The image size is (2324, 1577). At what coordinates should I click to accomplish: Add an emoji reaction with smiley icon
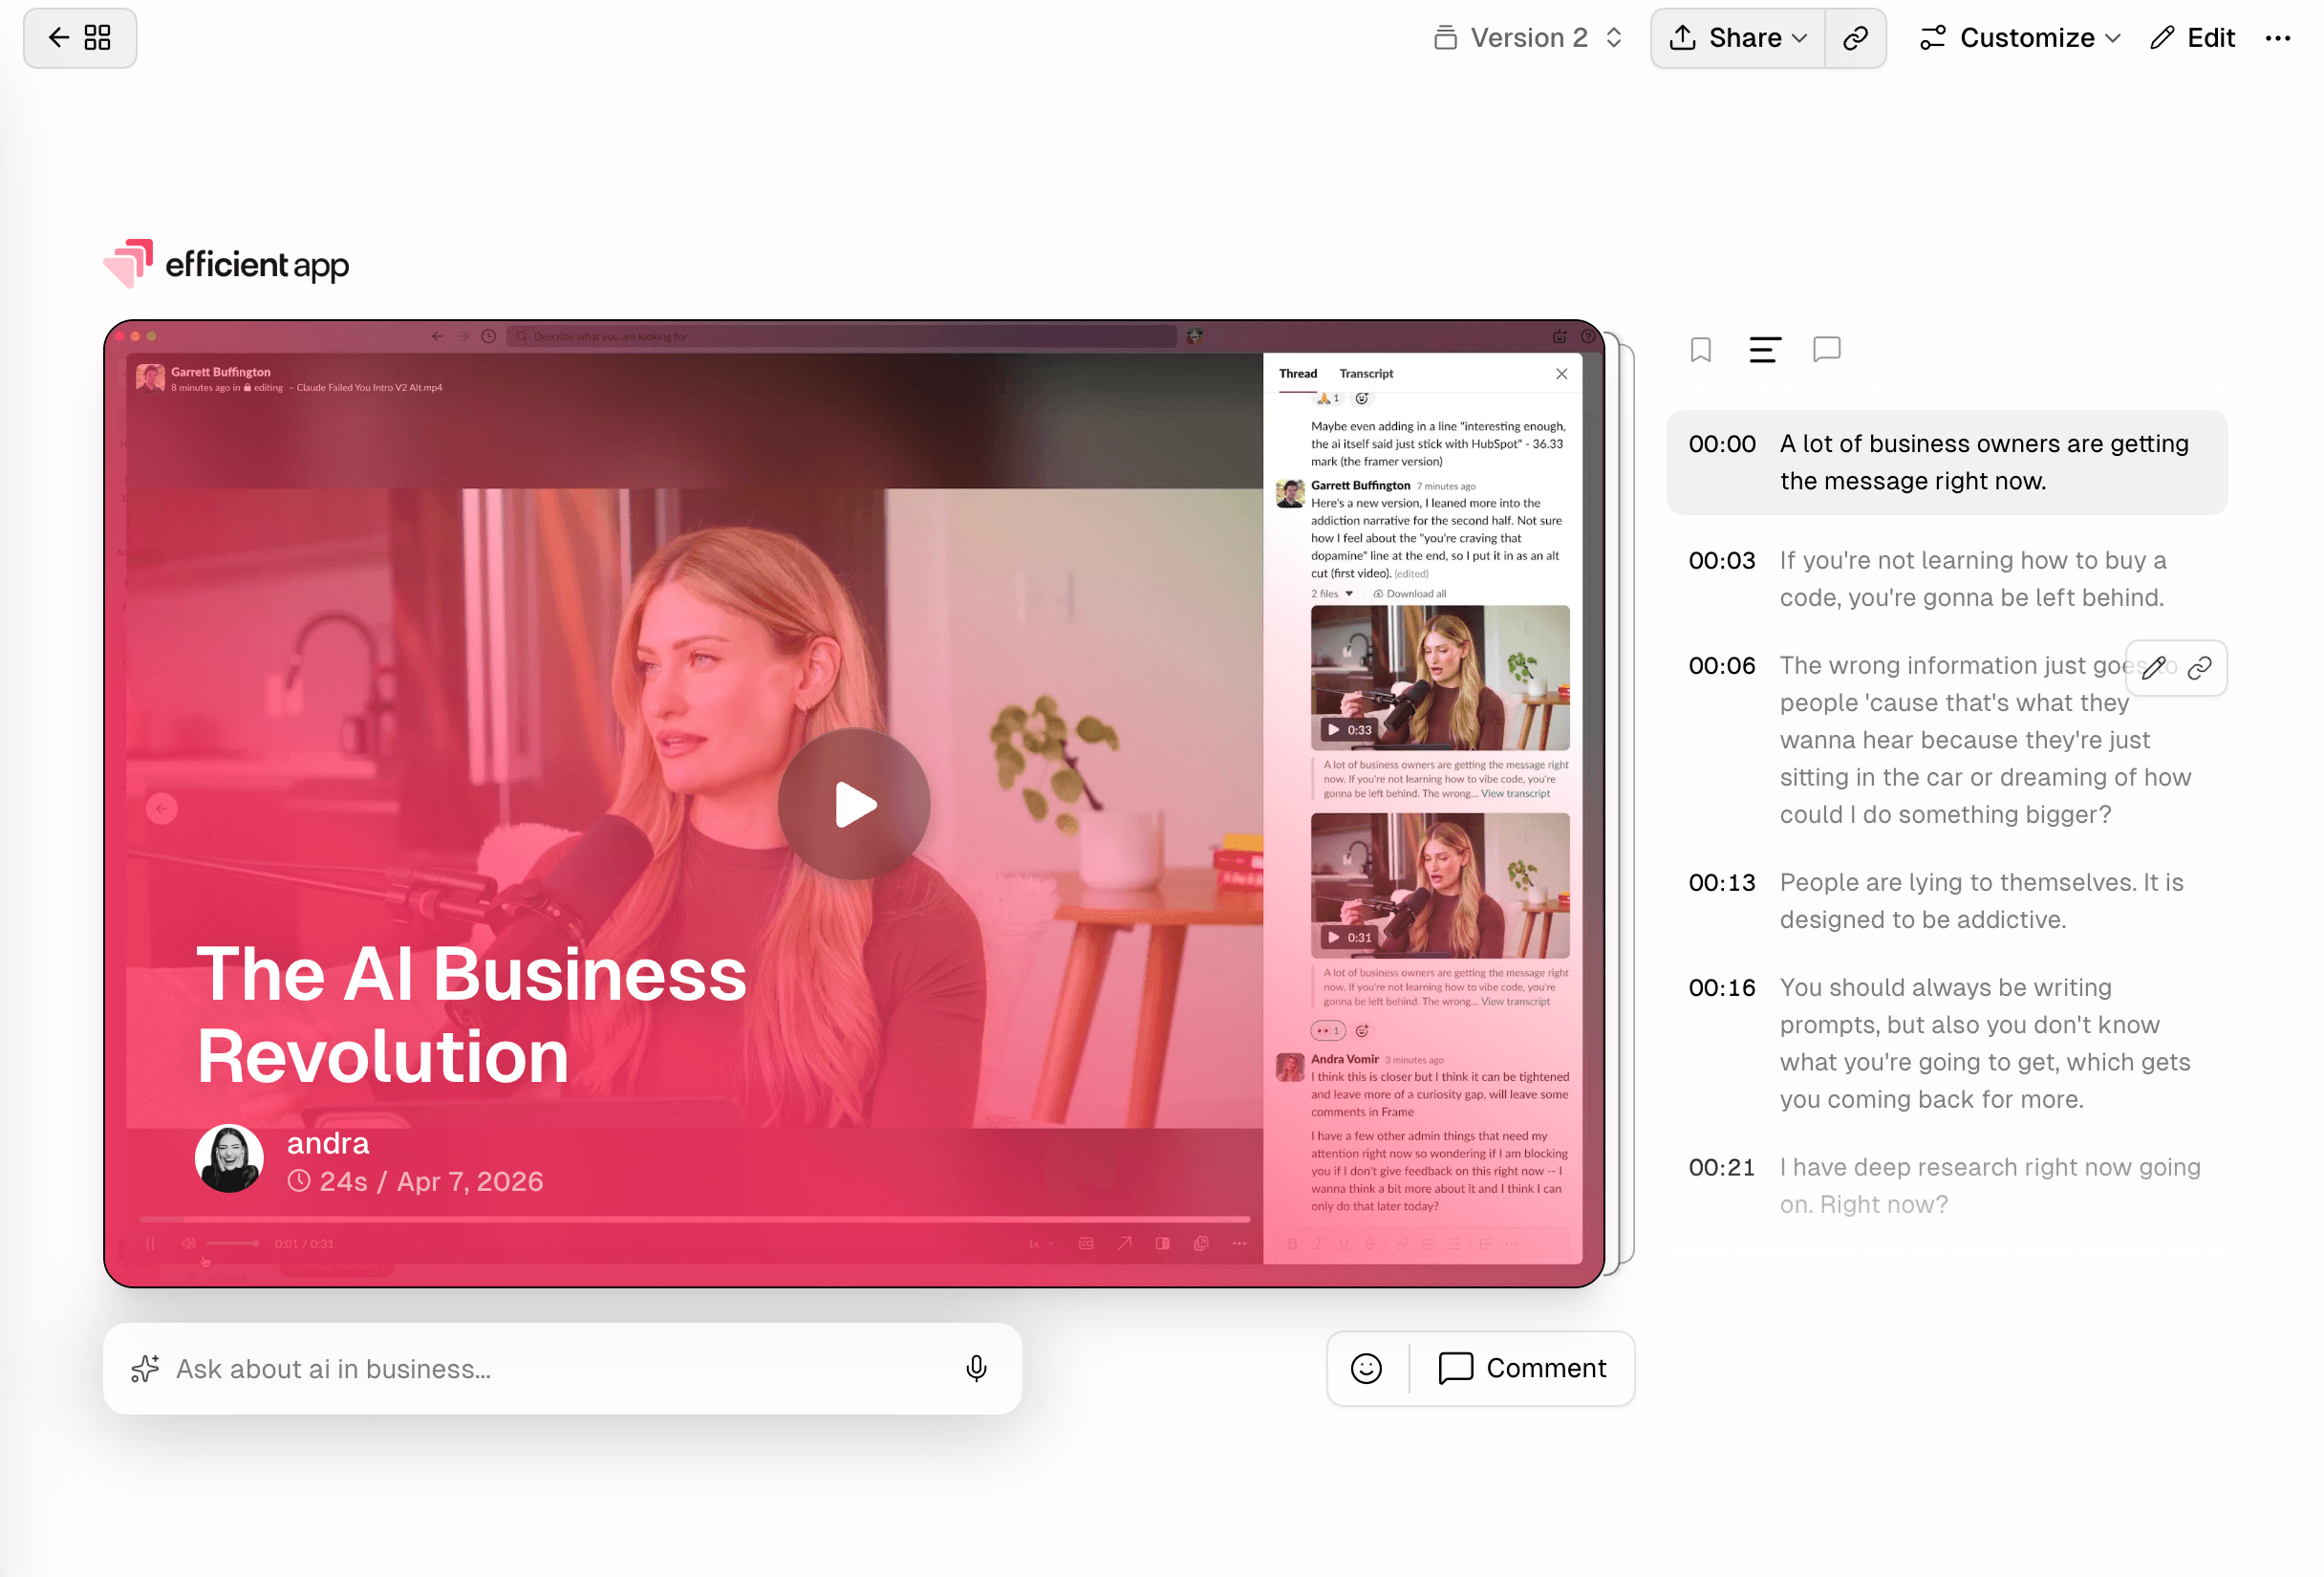coord(1367,1369)
